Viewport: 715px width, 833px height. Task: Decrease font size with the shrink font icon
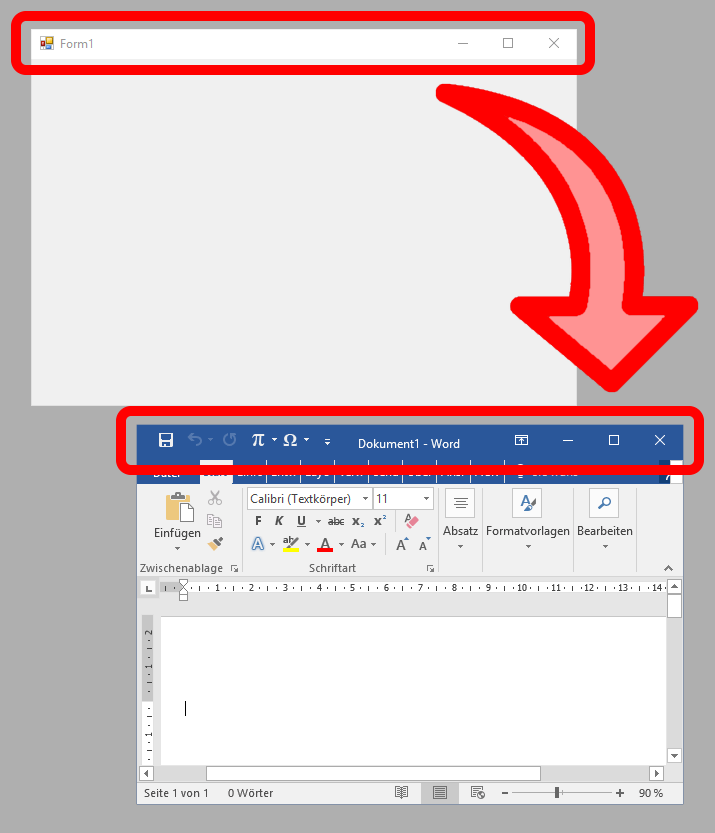pyautogui.click(x=424, y=544)
